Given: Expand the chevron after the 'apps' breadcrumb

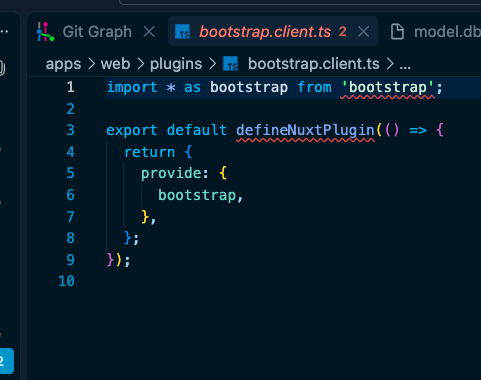Looking at the screenshot, I should pos(92,64).
